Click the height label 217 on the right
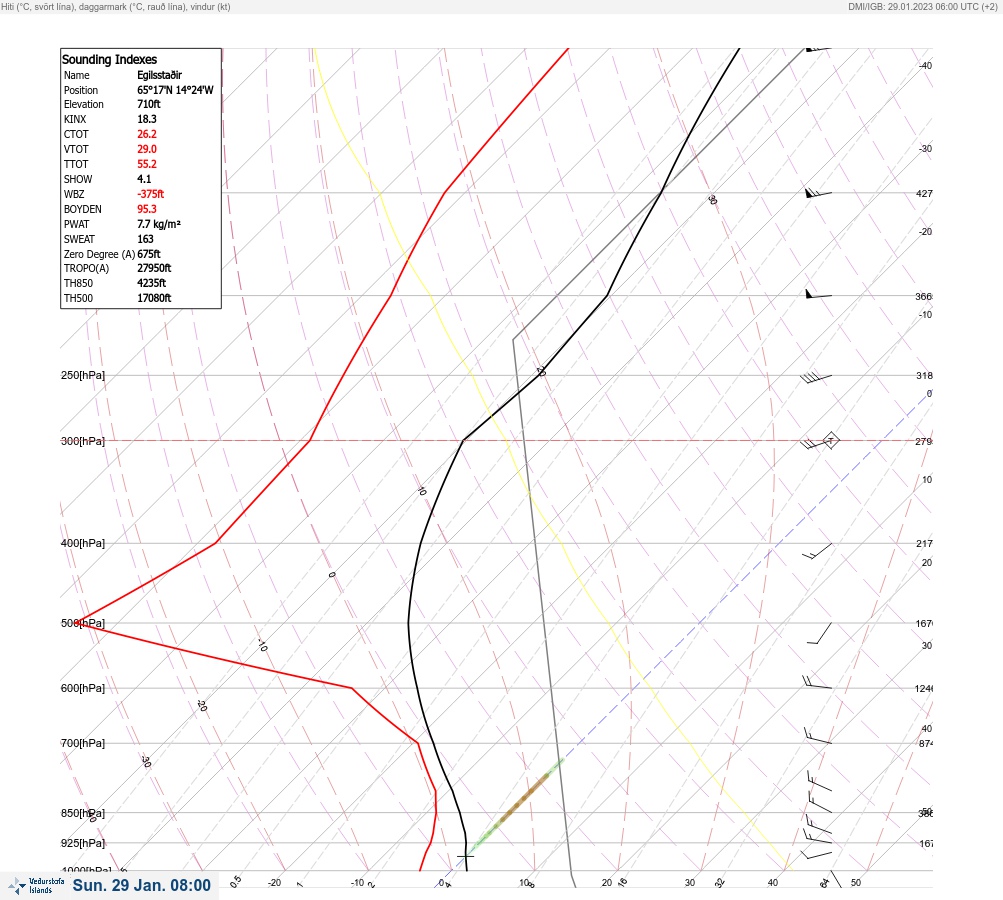This screenshot has width=1003, height=900. point(924,543)
